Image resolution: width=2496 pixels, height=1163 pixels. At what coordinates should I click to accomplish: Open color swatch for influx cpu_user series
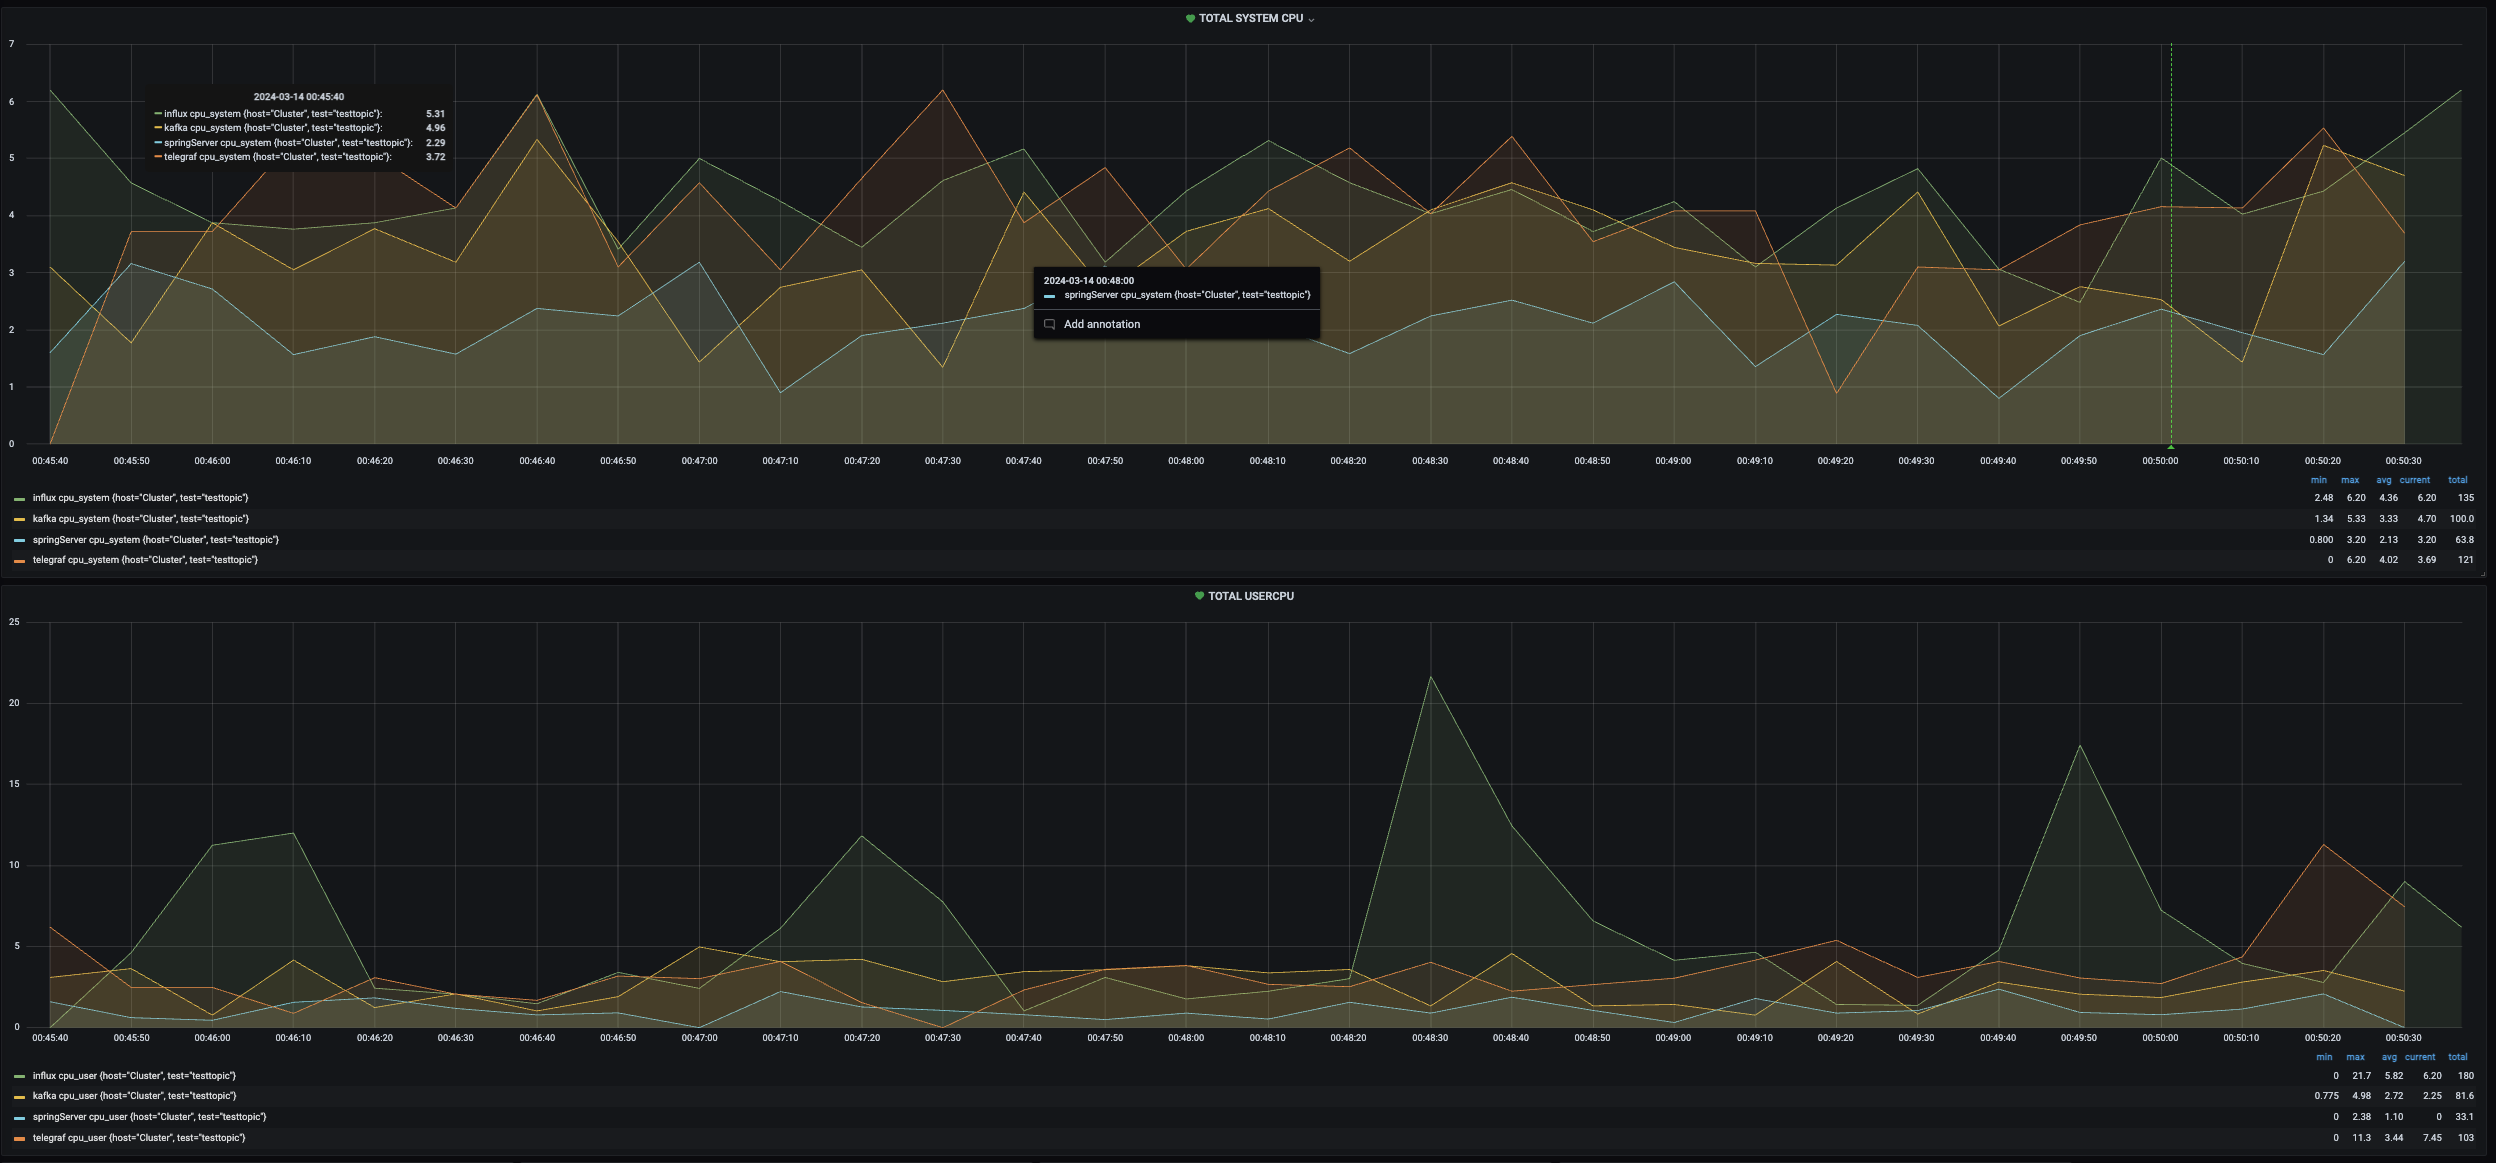click(19, 1076)
